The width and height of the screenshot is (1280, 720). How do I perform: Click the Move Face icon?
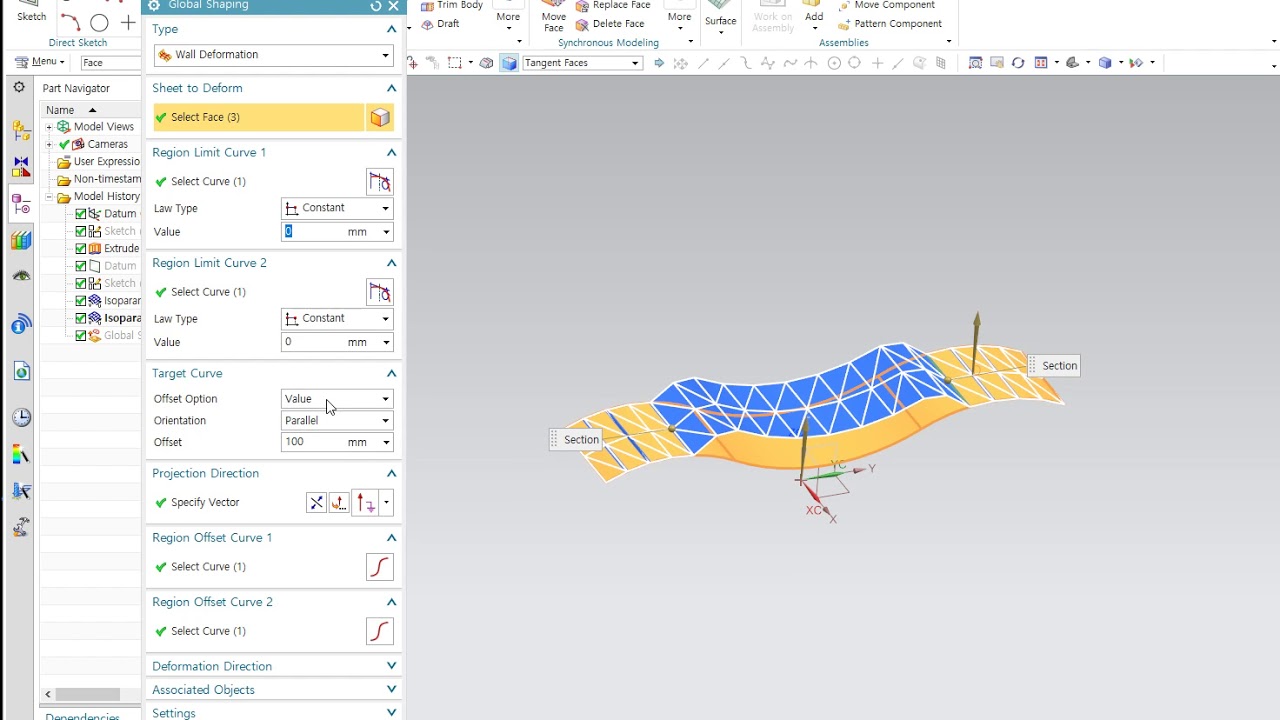(x=553, y=16)
